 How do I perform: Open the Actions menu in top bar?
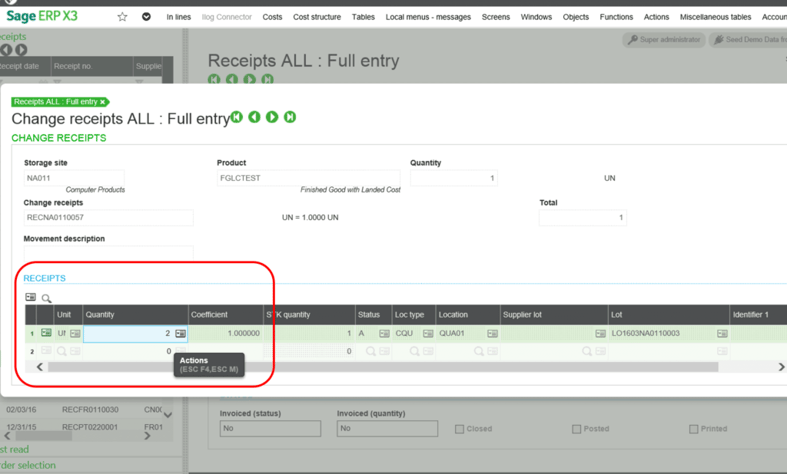click(657, 17)
